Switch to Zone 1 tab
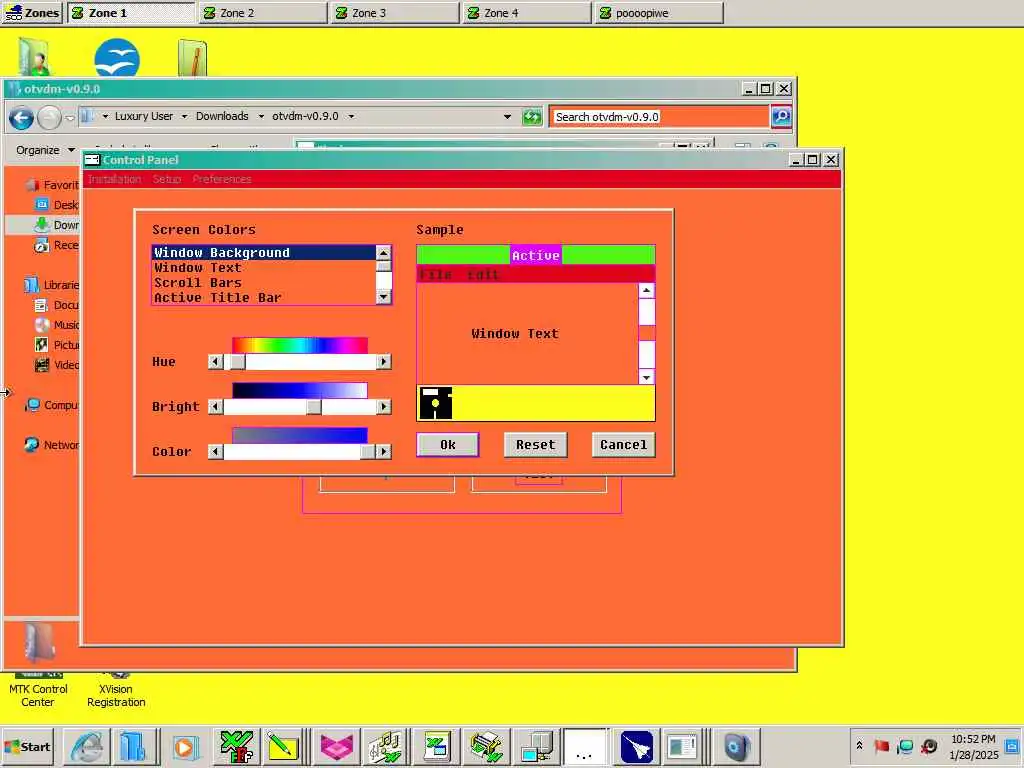 tap(131, 12)
